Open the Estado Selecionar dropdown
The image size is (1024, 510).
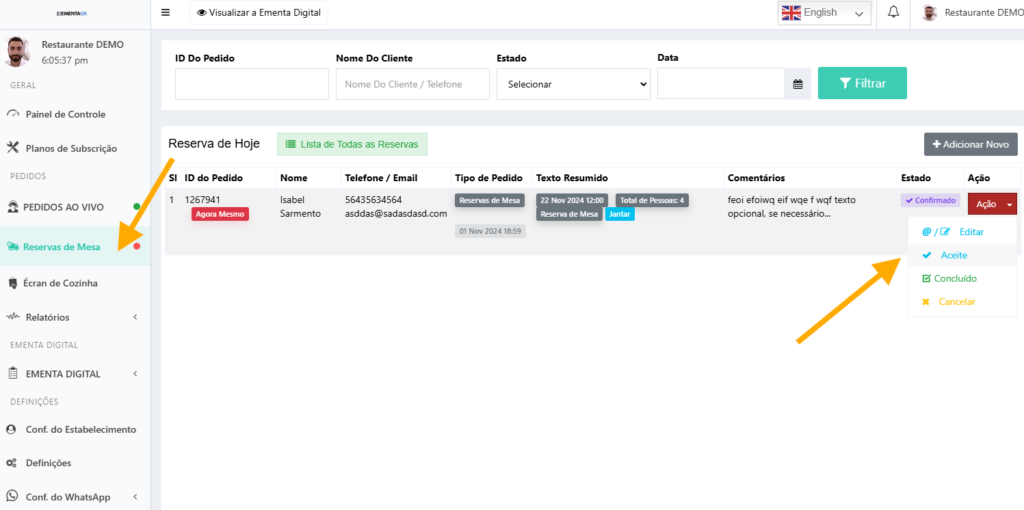pyautogui.click(x=573, y=84)
